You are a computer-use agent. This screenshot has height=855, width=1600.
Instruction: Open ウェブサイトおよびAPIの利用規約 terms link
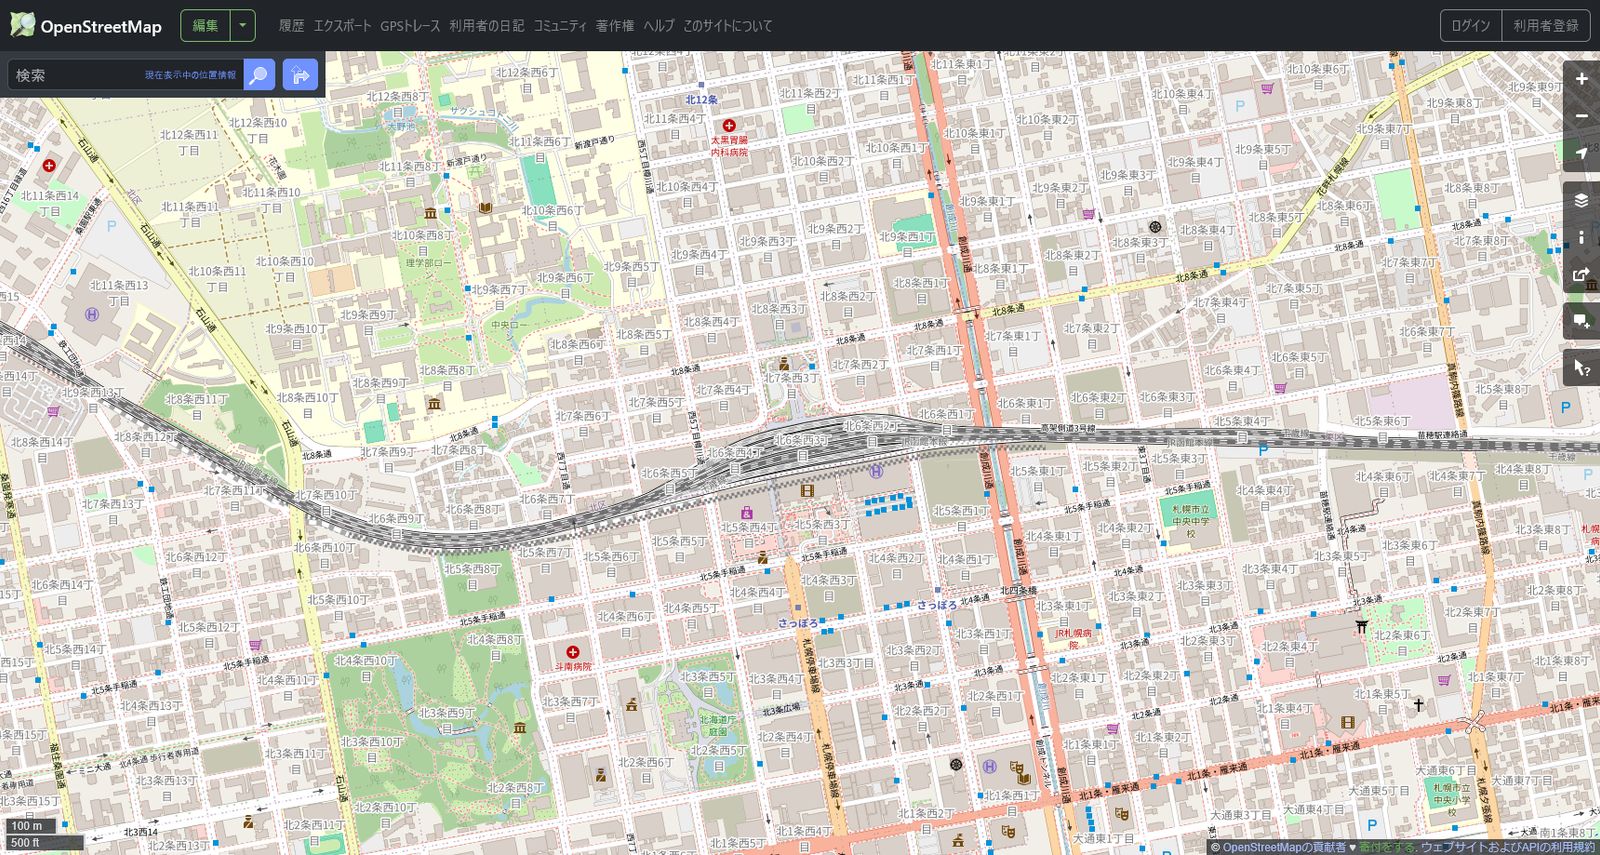click(x=1508, y=847)
